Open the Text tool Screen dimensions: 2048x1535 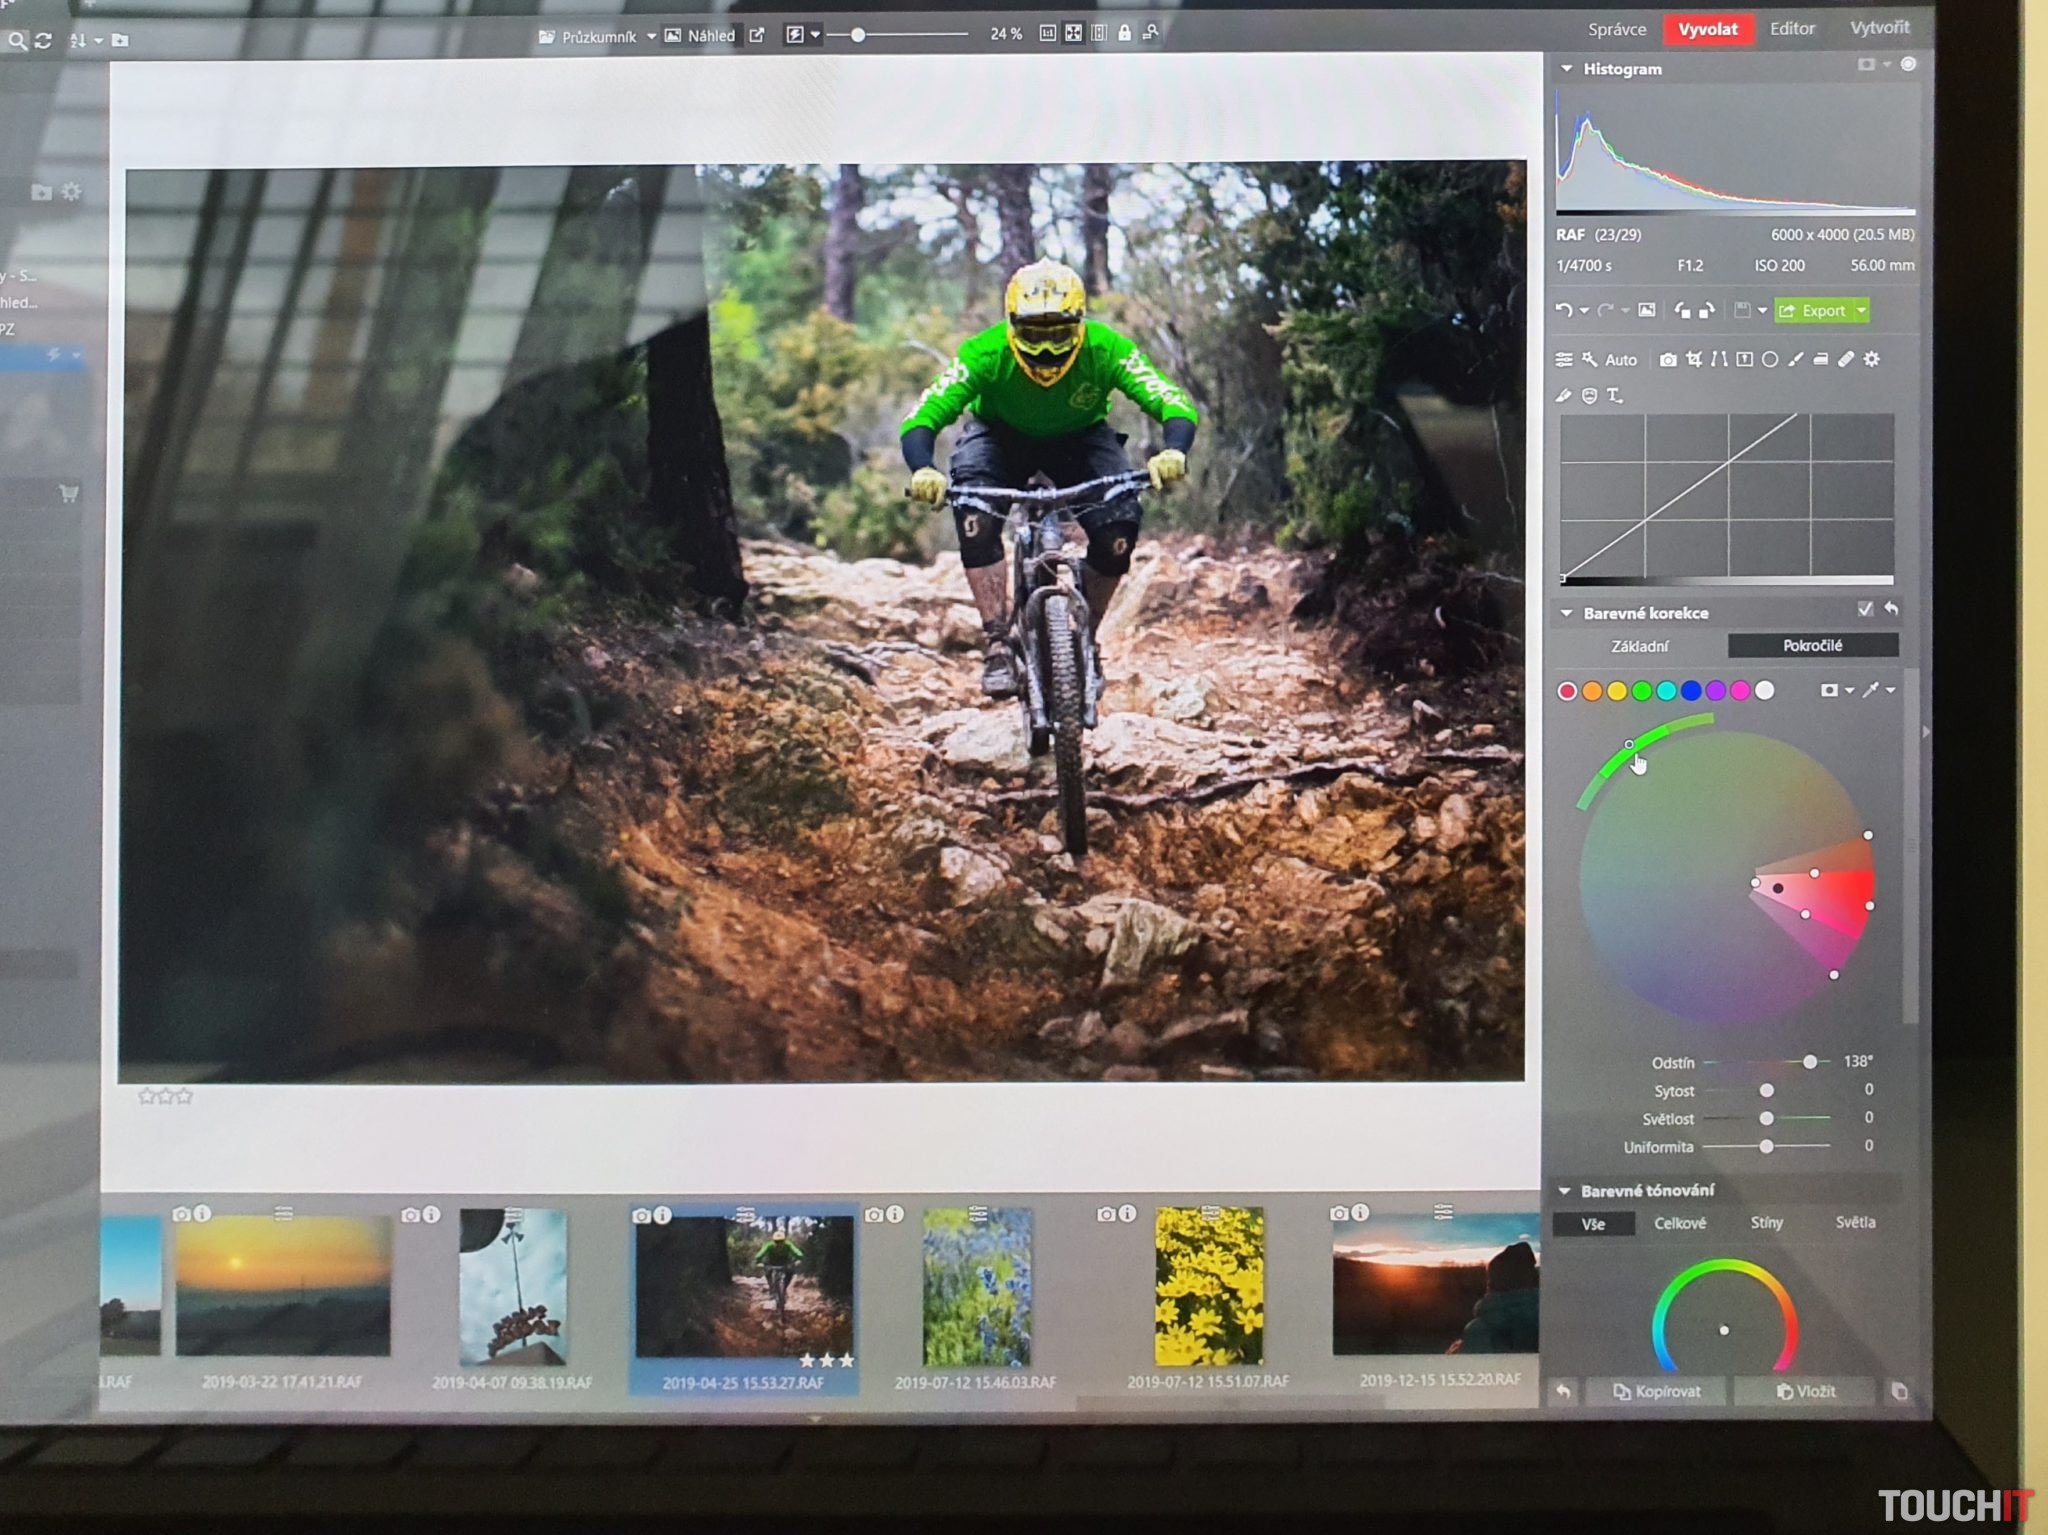1614,396
